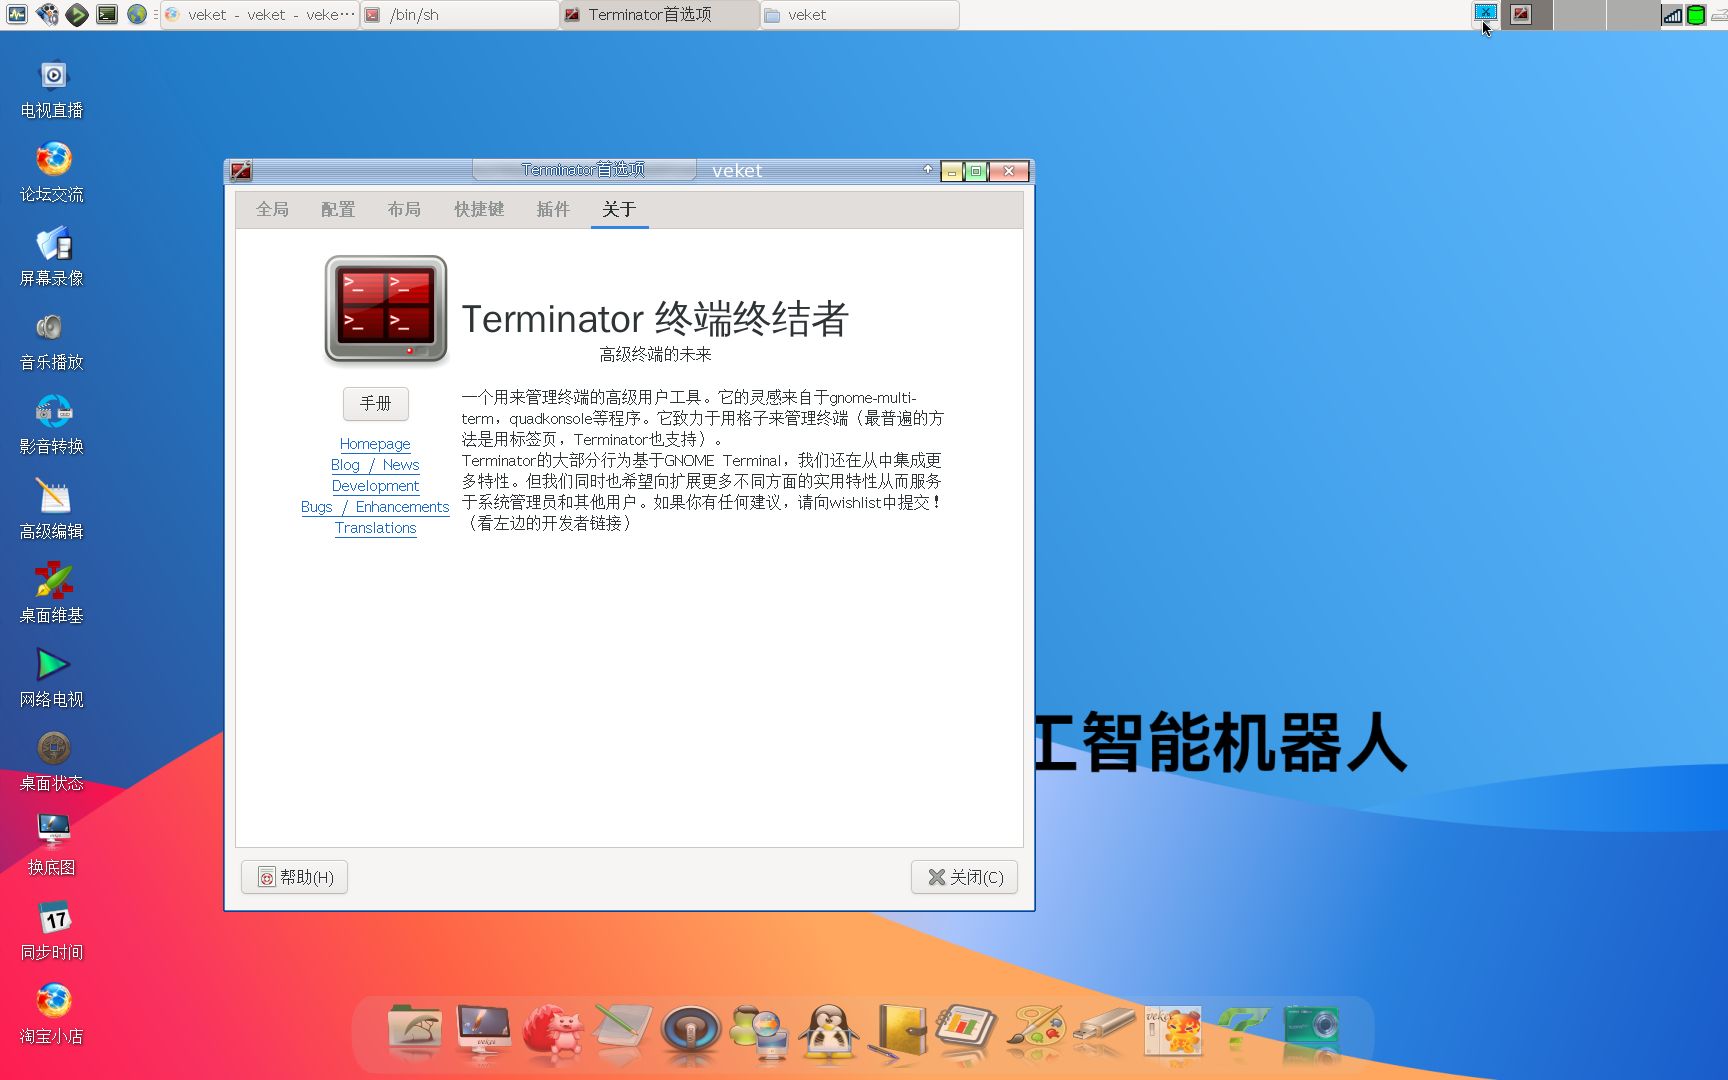Click the speaker audio dock icon
The image size is (1728, 1080).
point(690,1030)
